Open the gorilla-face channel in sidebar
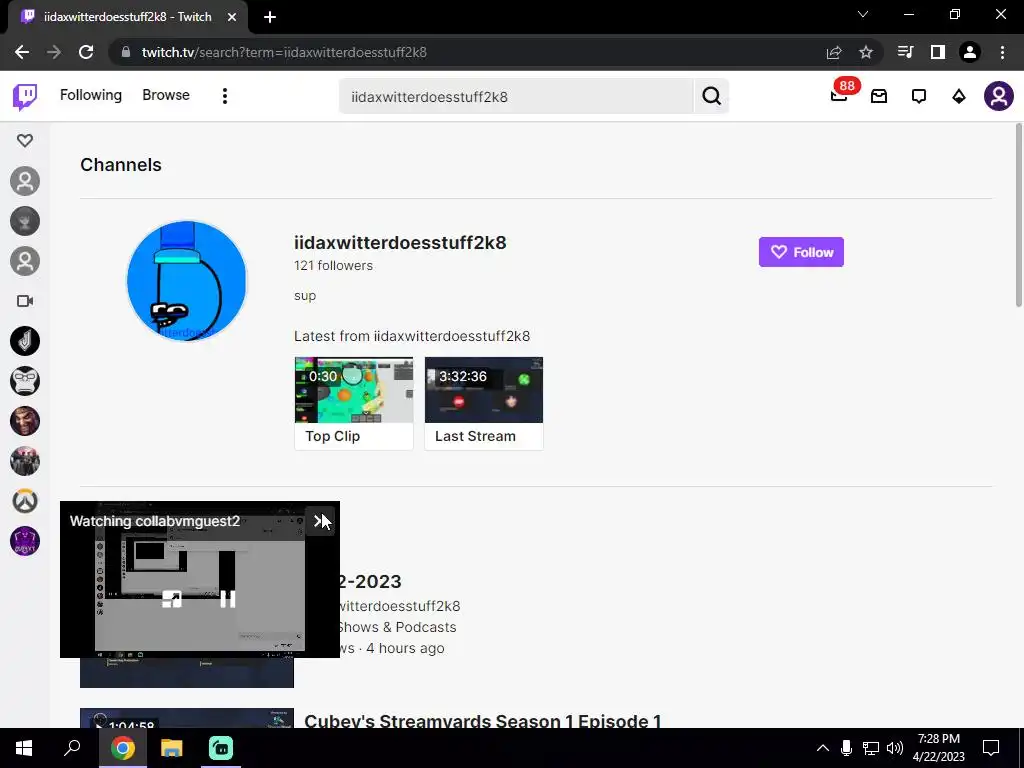The image size is (1024, 768). click(x=25, y=381)
